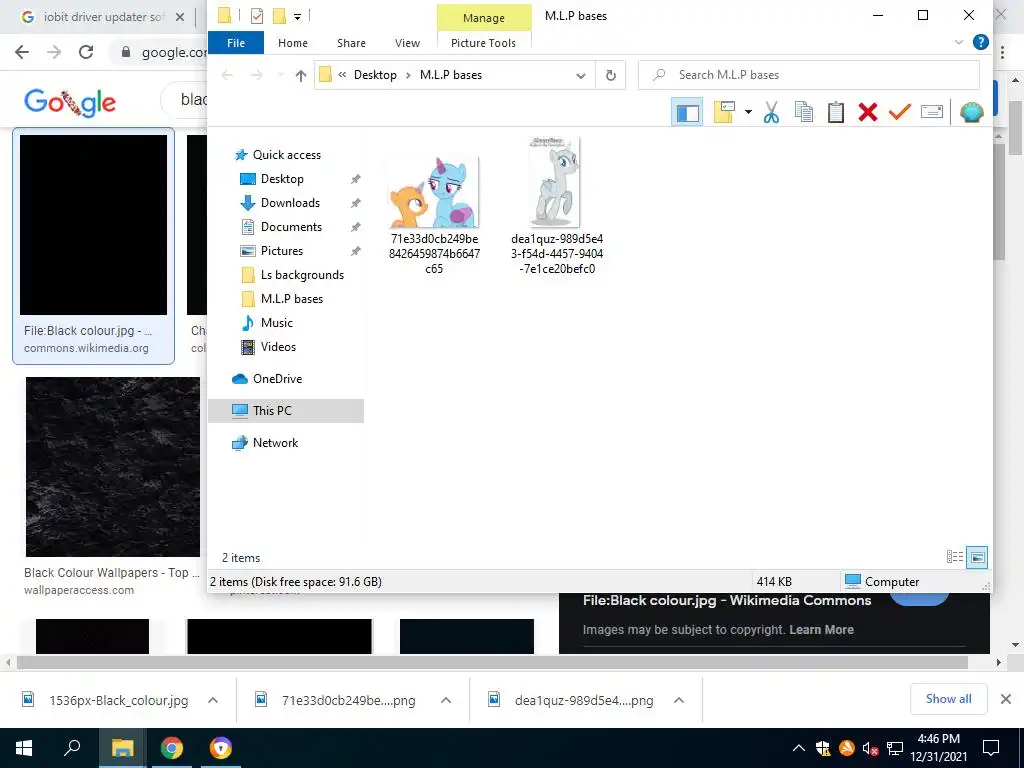Open Explorer help question mark icon
Image resolution: width=1024 pixels, height=768 pixels.
(x=980, y=42)
